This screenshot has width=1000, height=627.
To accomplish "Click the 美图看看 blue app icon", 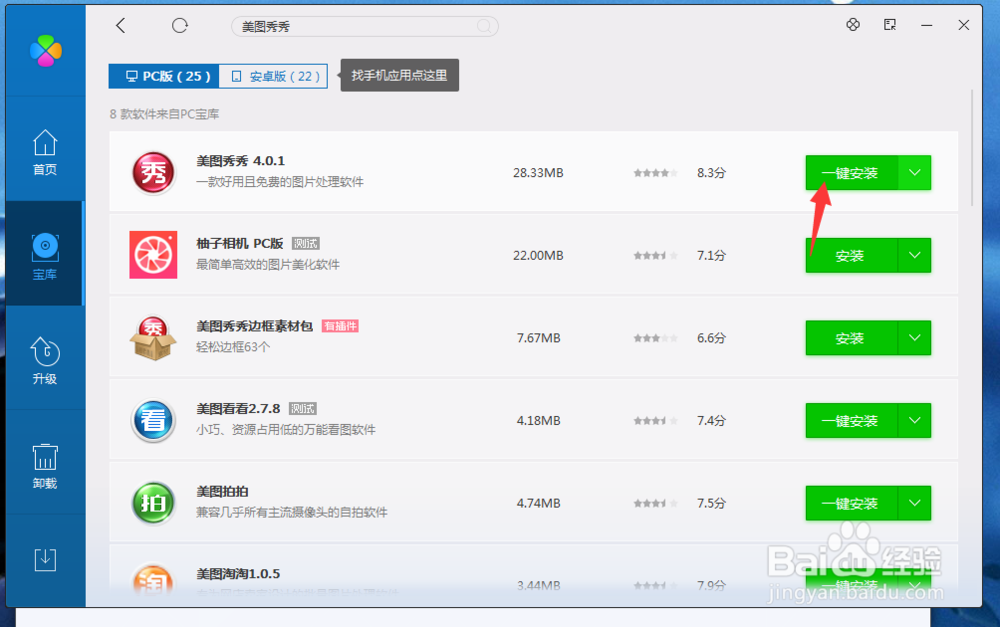I will (x=153, y=420).
